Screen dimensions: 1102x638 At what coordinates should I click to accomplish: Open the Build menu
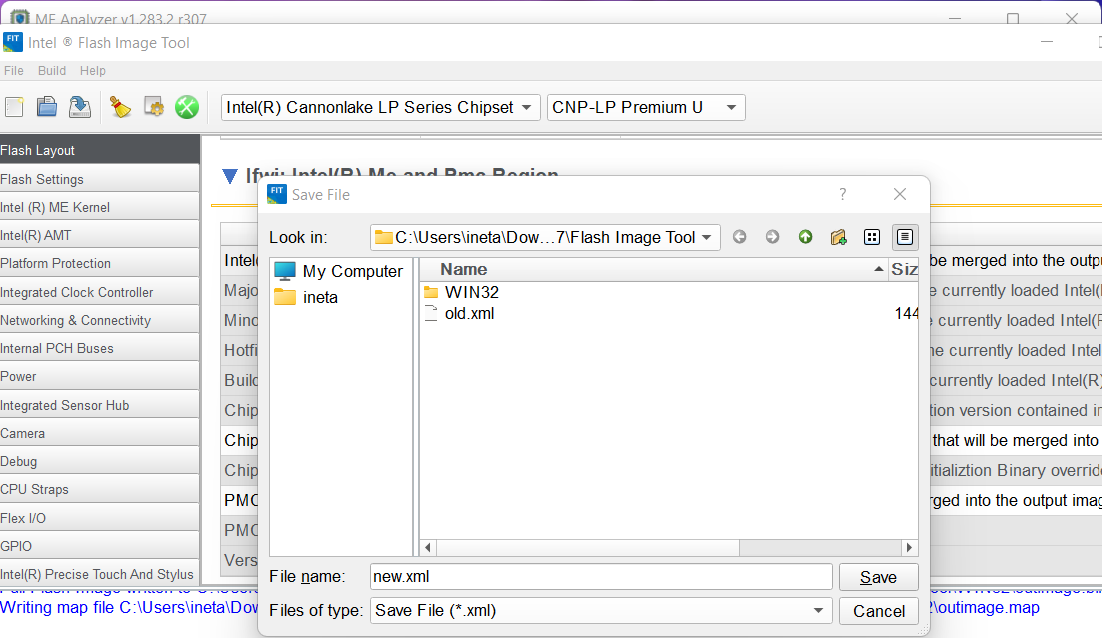(52, 70)
